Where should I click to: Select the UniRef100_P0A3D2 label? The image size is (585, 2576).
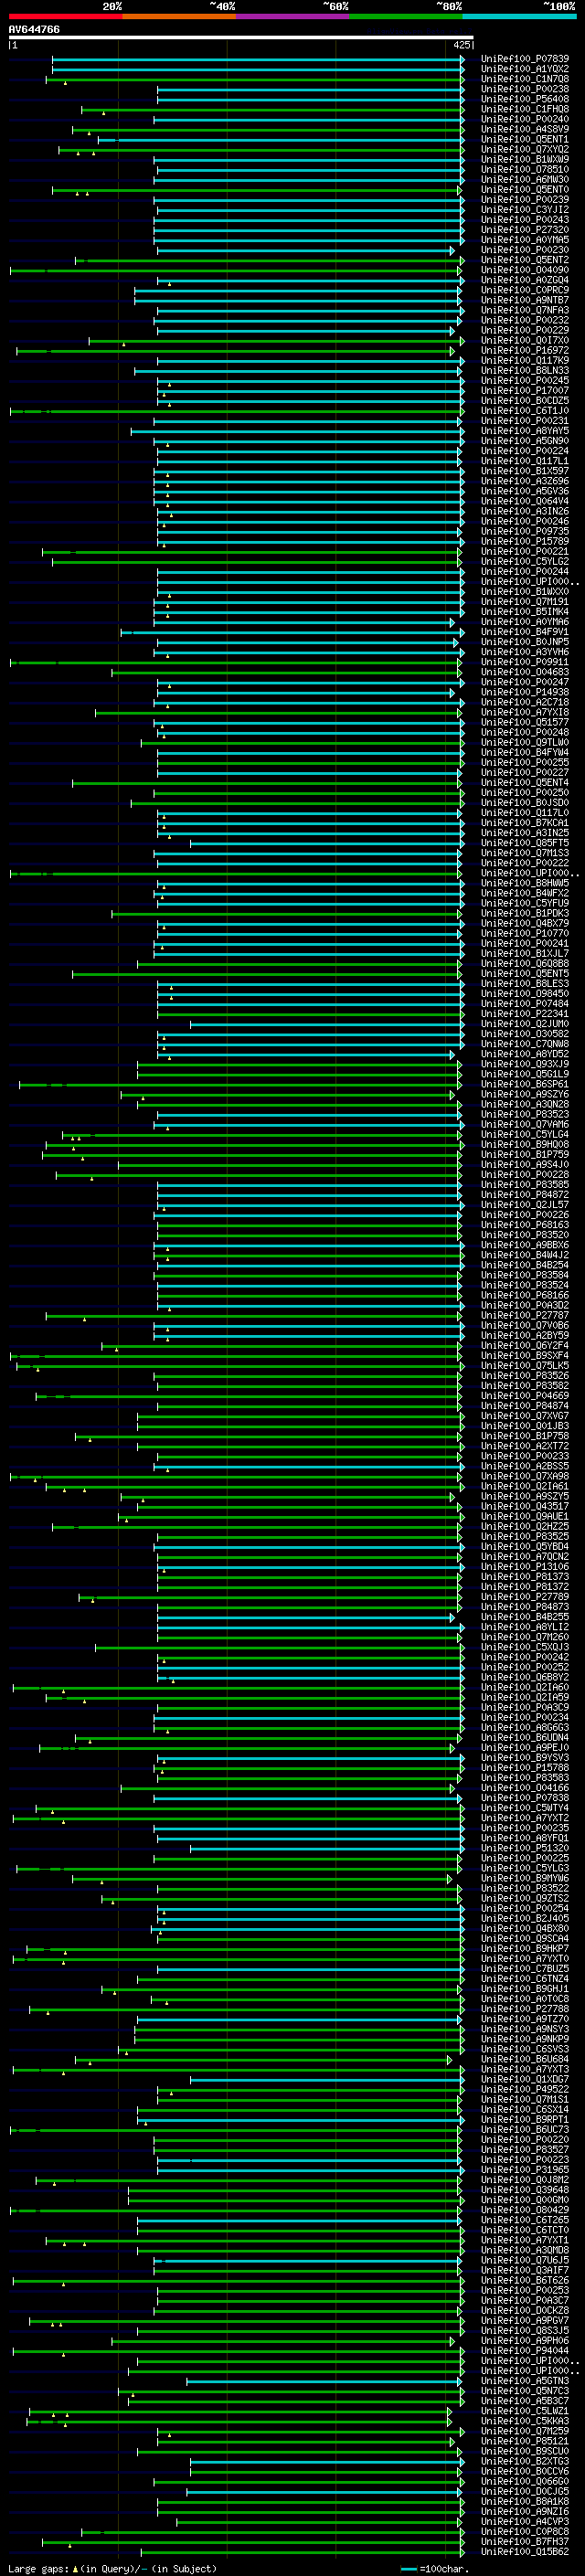click(x=525, y=1306)
